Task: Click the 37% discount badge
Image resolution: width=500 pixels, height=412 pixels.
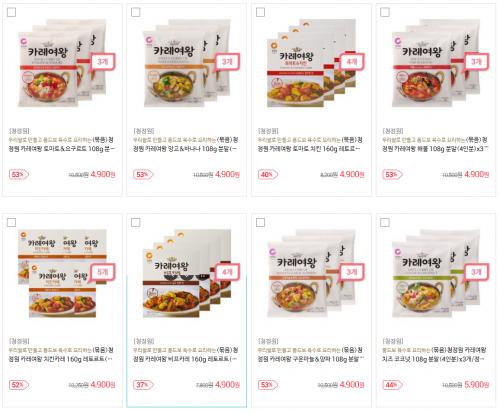Action: 143,385
